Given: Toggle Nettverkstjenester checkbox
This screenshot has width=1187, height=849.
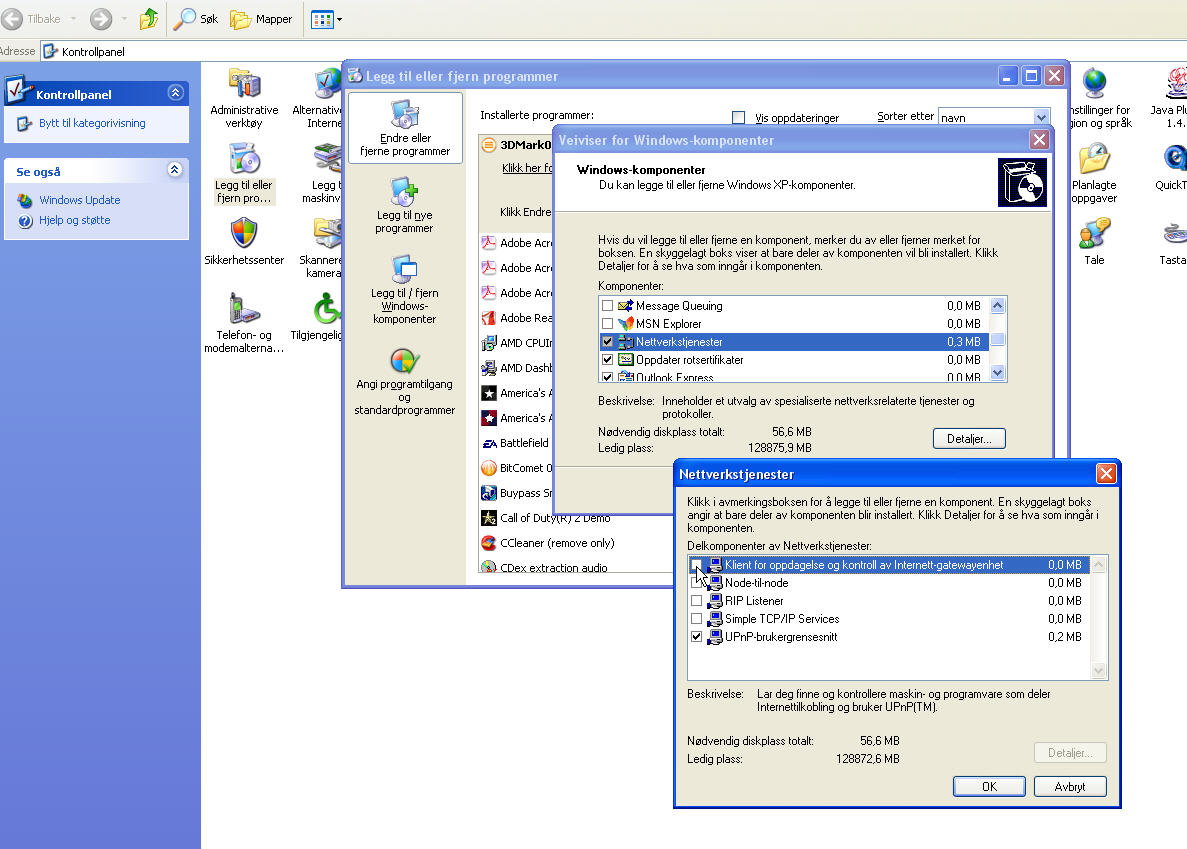Looking at the screenshot, I should [607, 342].
